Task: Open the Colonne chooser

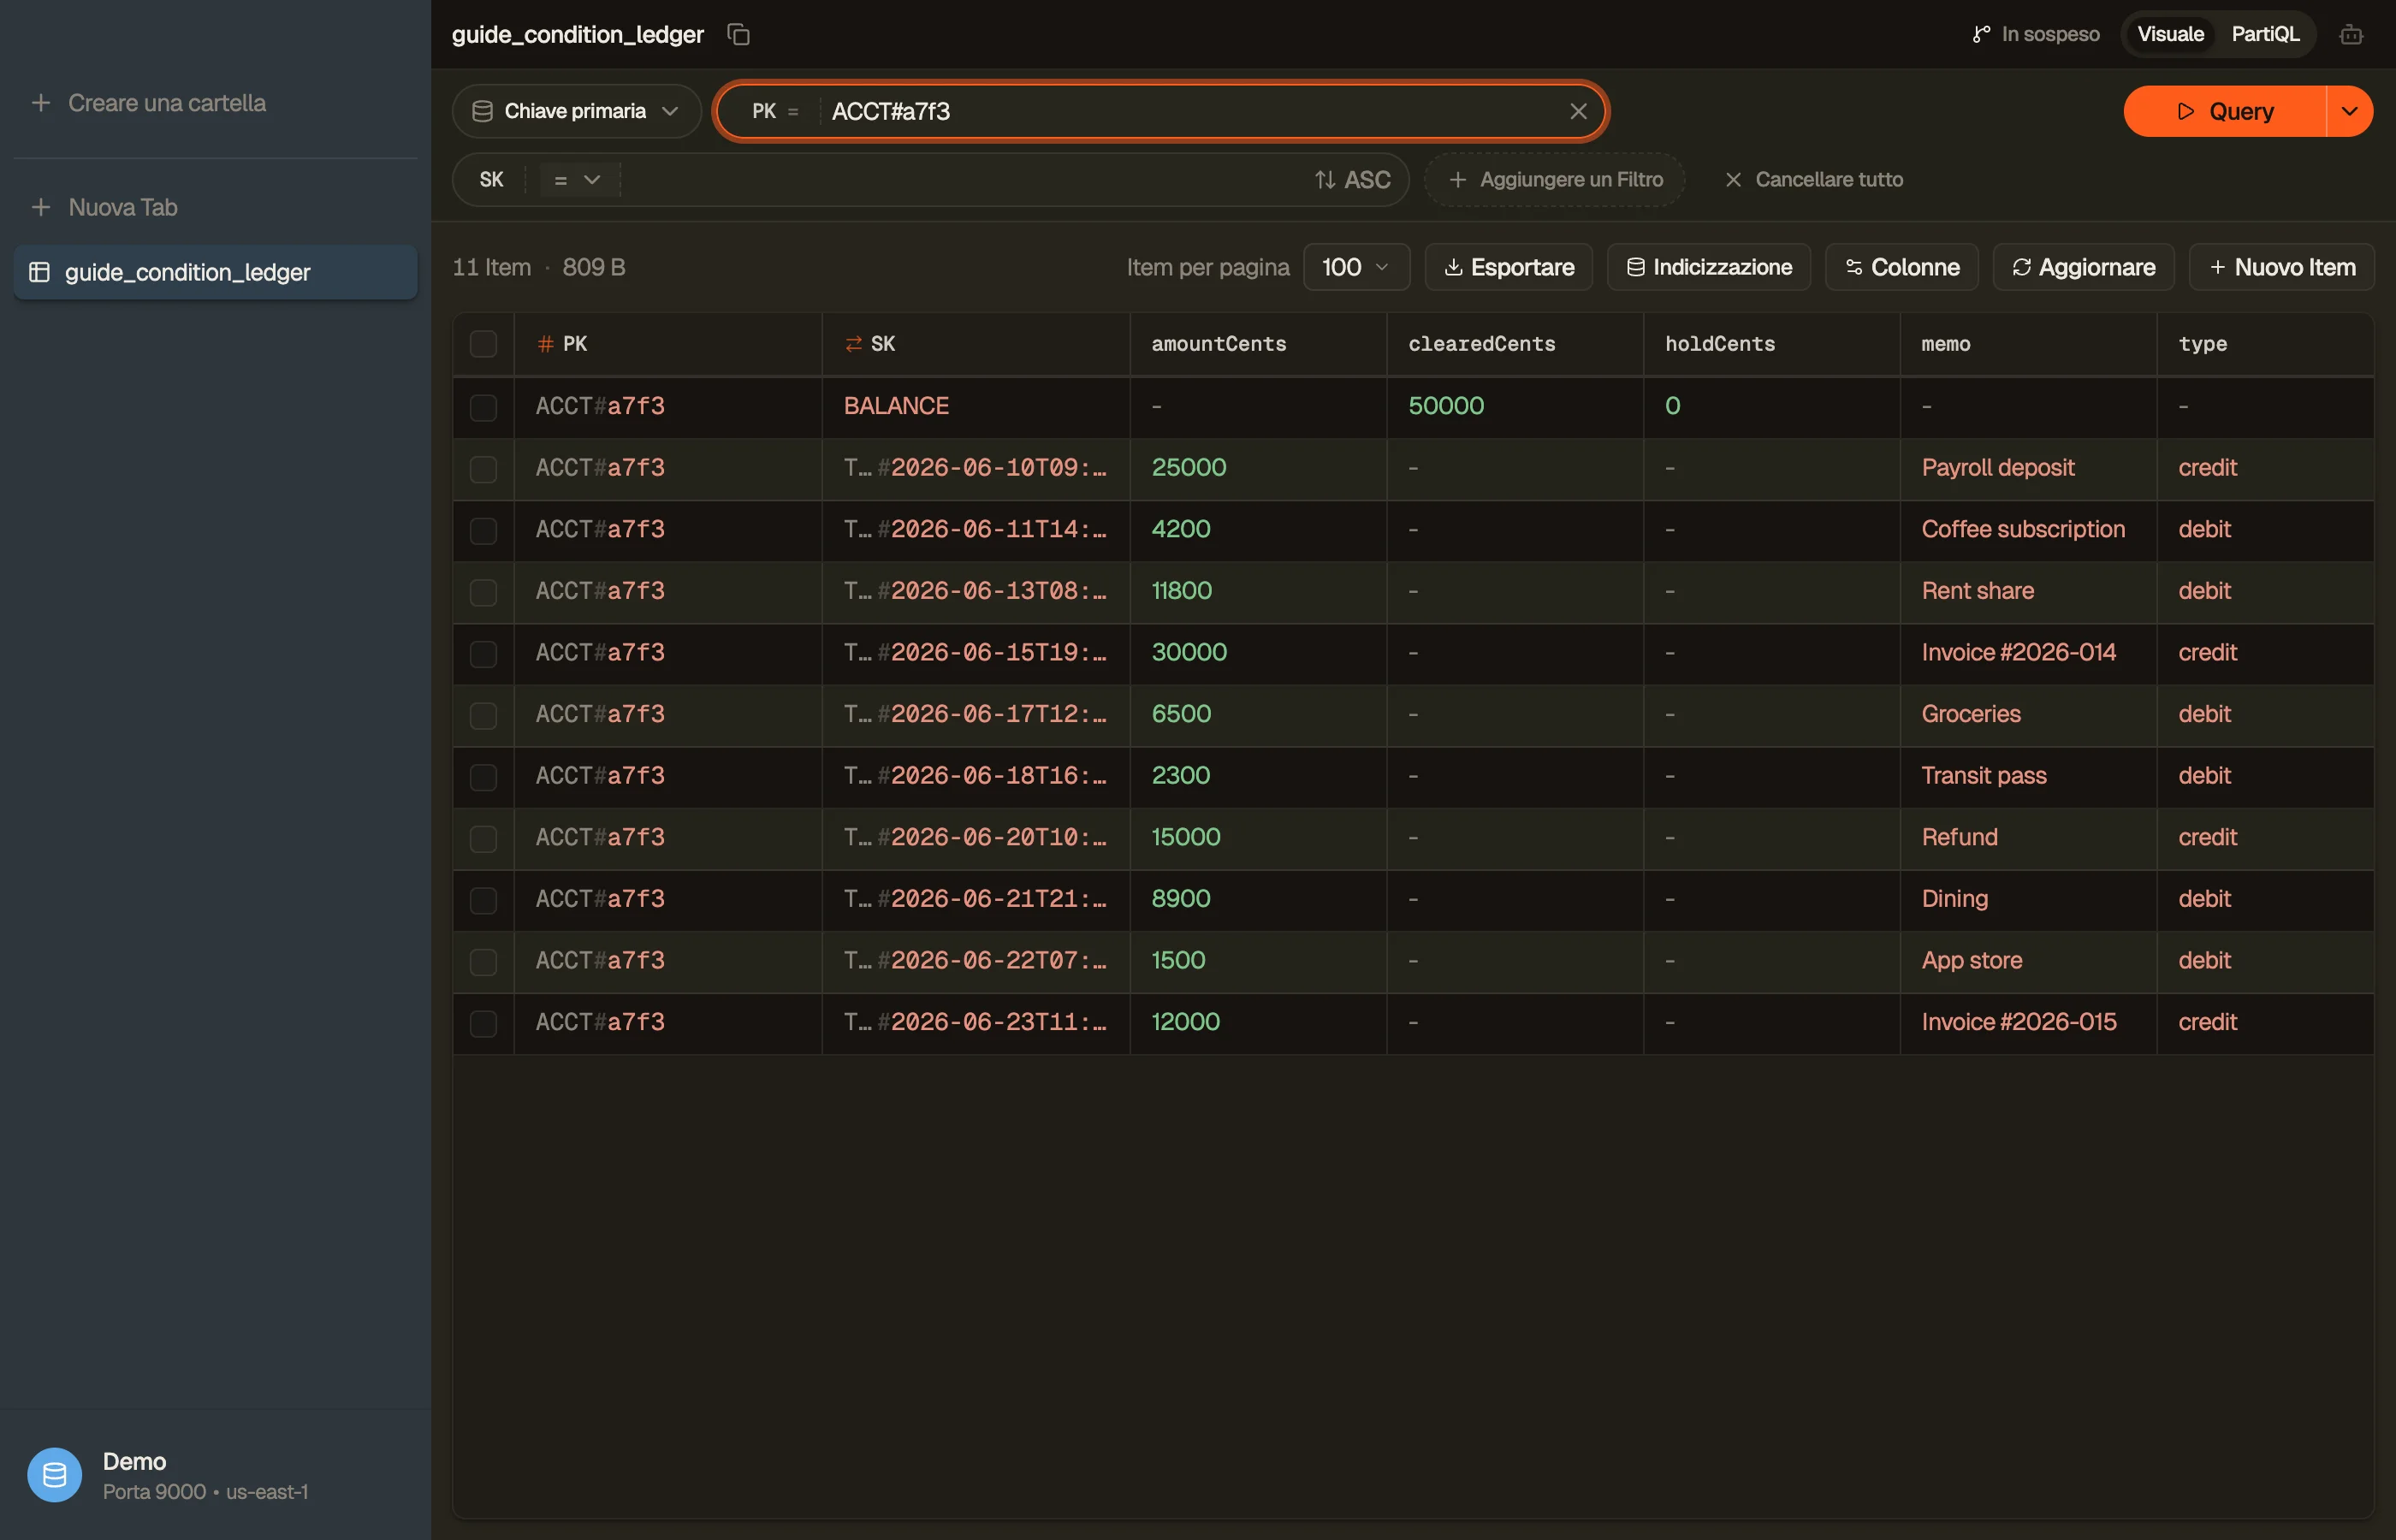Action: (1901, 267)
